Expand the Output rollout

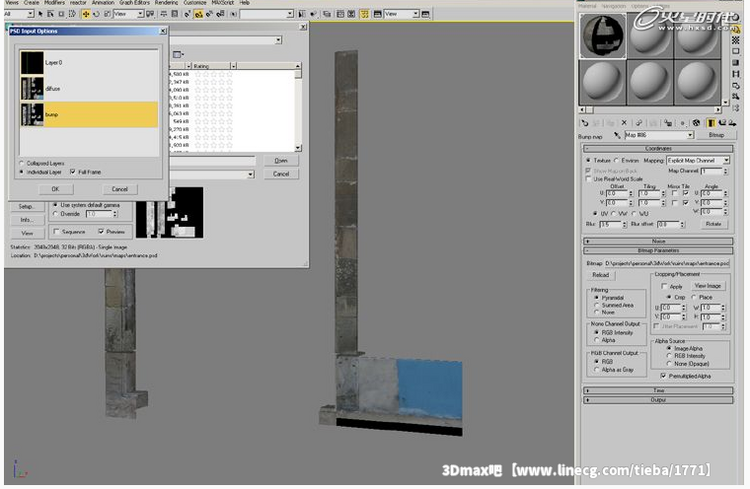(658, 400)
